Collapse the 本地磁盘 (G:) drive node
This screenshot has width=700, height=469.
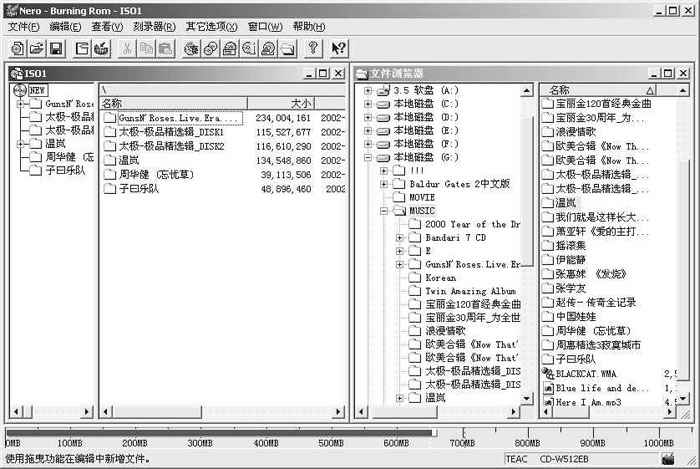coord(367,158)
